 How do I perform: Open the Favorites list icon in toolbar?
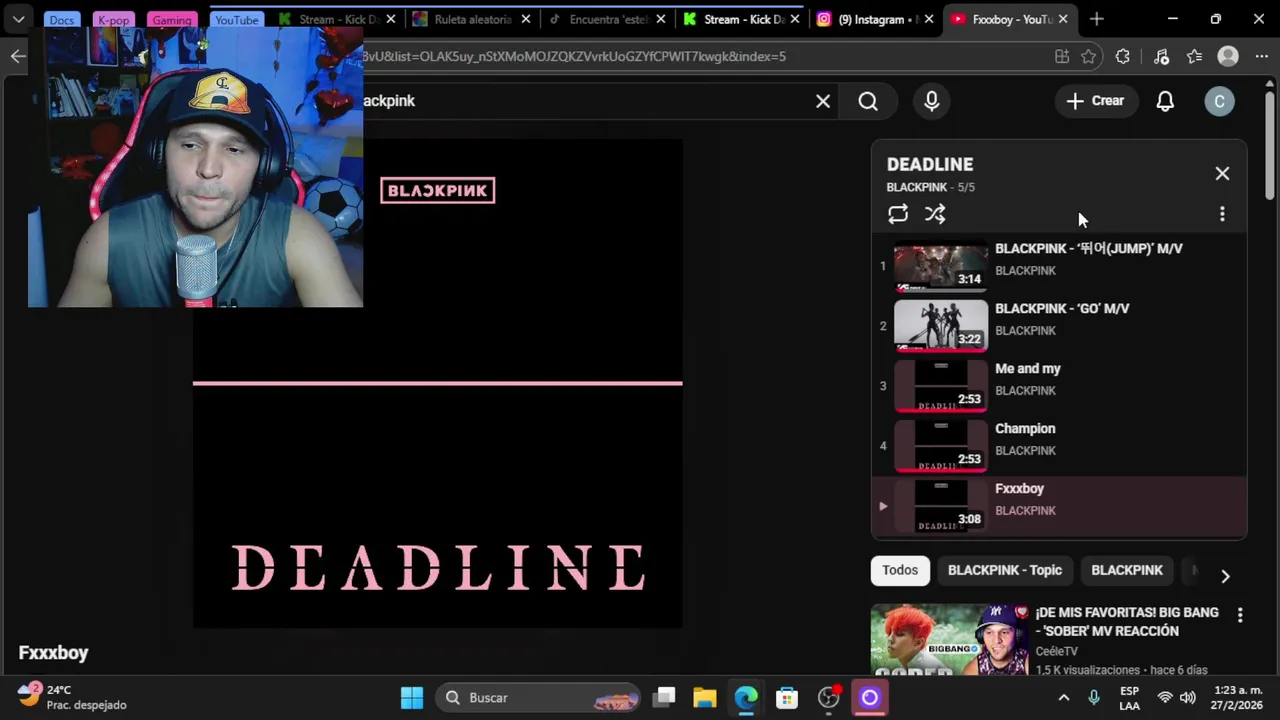(x=1194, y=57)
